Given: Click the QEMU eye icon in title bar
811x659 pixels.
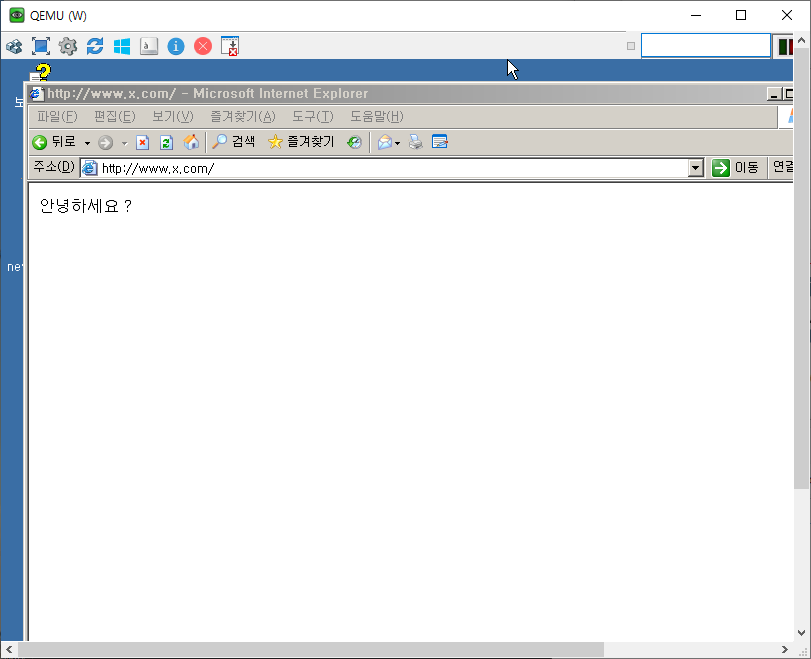Looking at the screenshot, I should [x=17, y=15].
